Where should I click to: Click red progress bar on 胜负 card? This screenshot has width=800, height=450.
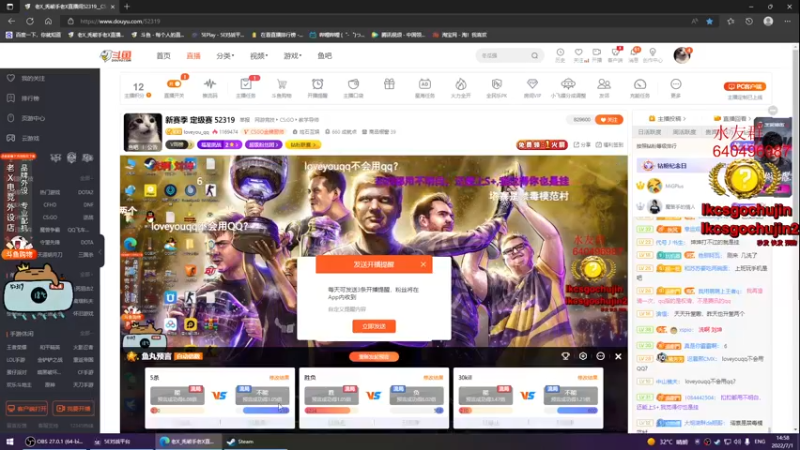click(x=328, y=410)
